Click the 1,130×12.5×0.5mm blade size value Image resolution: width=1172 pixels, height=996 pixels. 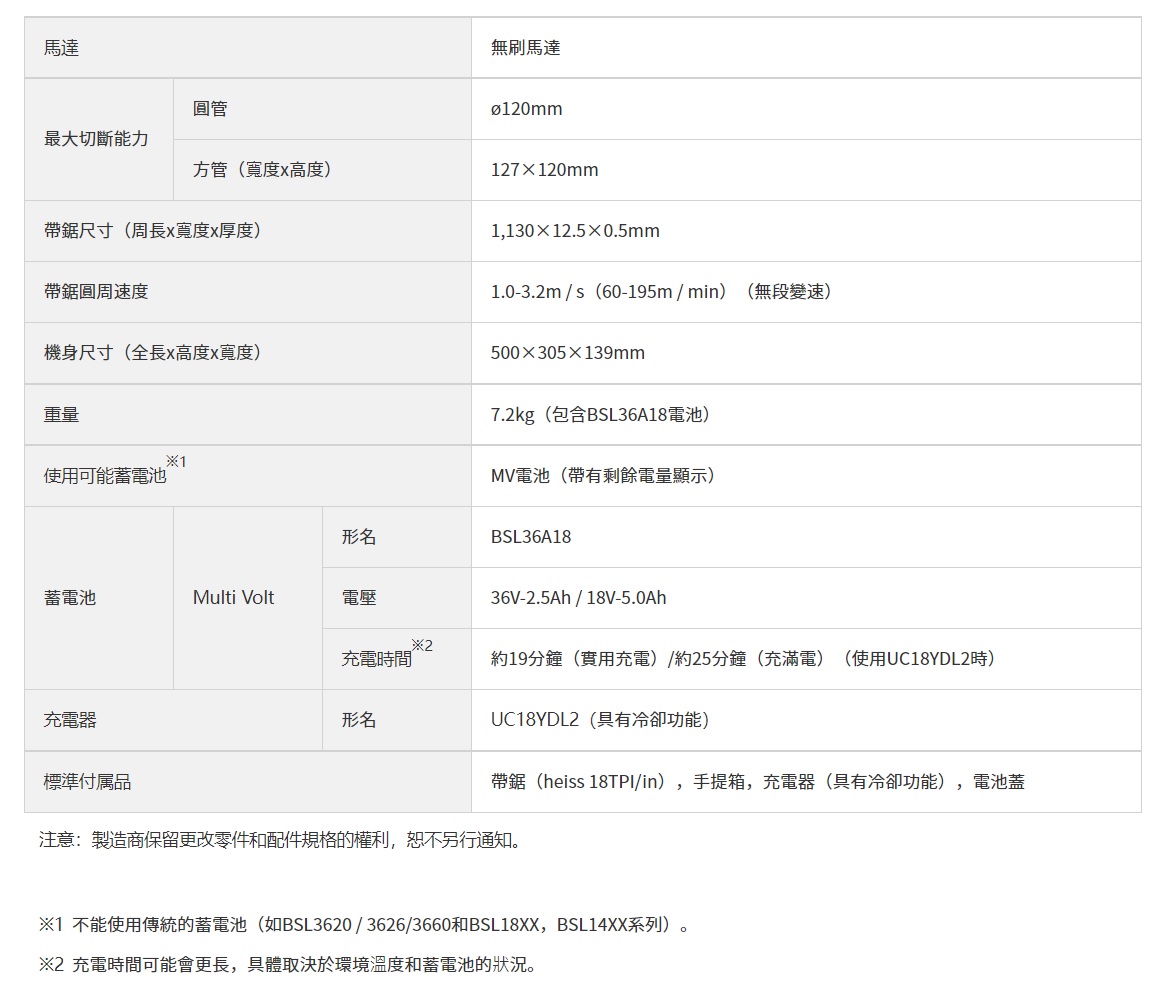pyautogui.click(x=575, y=231)
